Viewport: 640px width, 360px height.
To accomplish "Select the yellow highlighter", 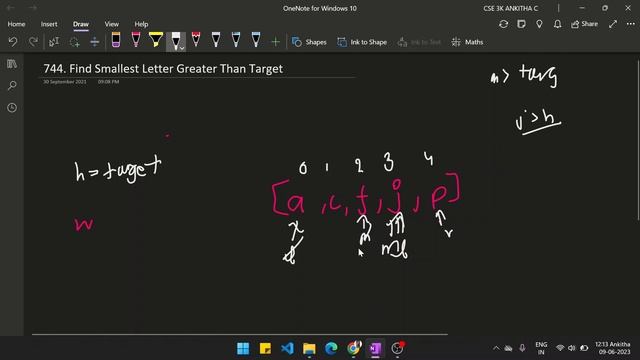I will pyautogui.click(x=156, y=40).
